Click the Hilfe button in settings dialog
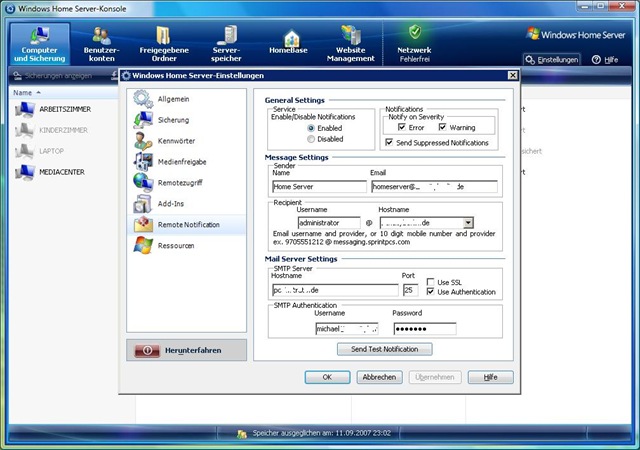This screenshot has width=640, height=450. point(491,377)
